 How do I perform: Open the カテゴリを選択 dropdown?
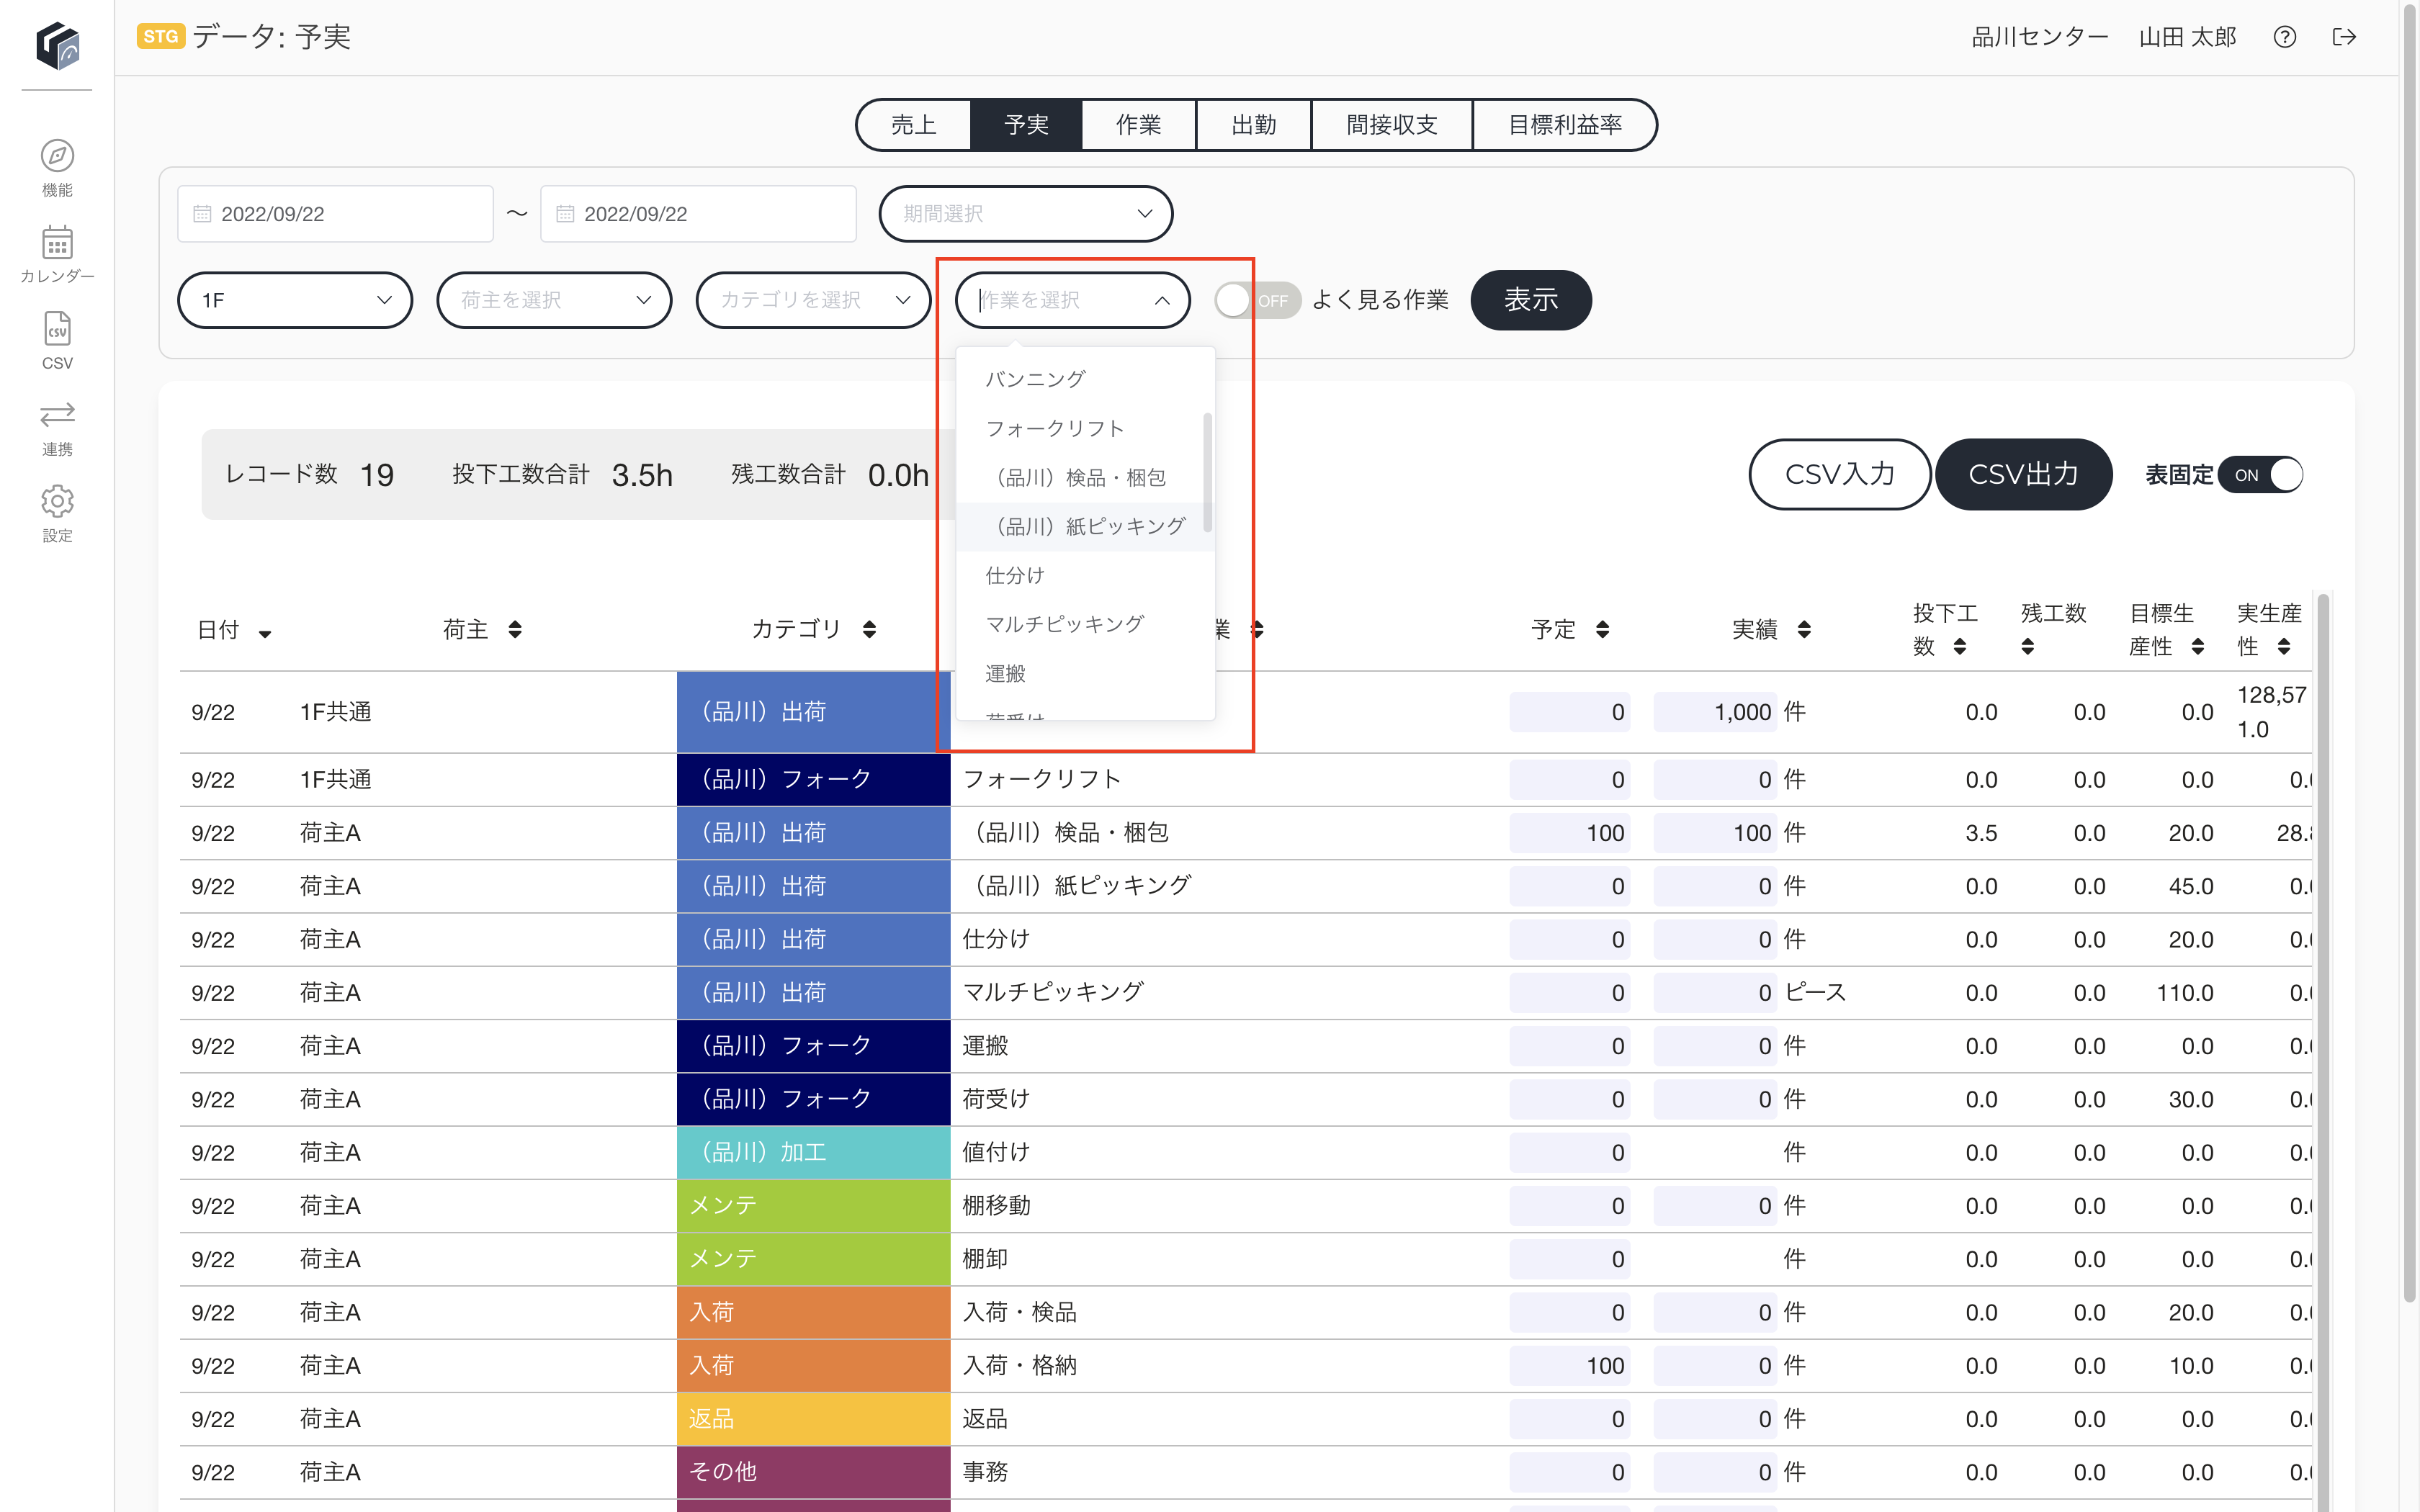click(813, 300)
